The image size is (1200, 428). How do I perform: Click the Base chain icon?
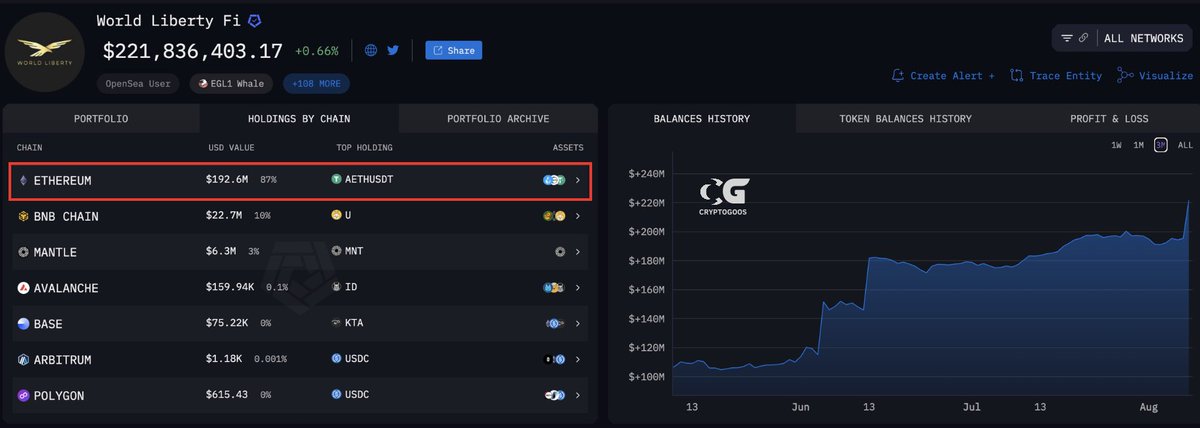coord(24,324)
